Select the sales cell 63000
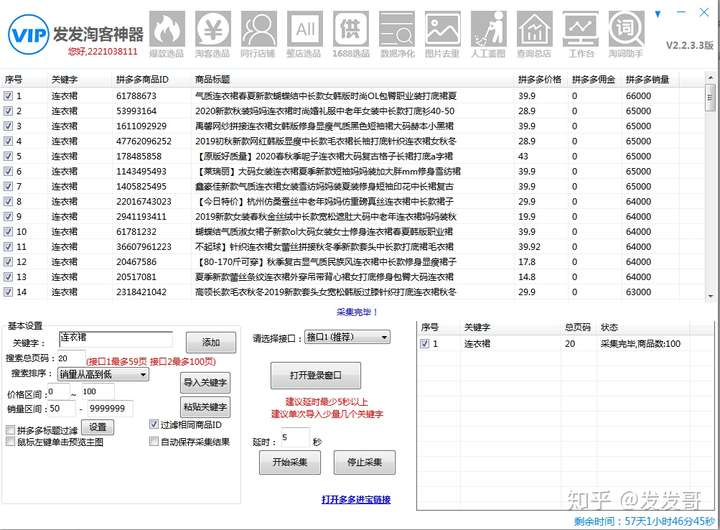 (638, 292)
